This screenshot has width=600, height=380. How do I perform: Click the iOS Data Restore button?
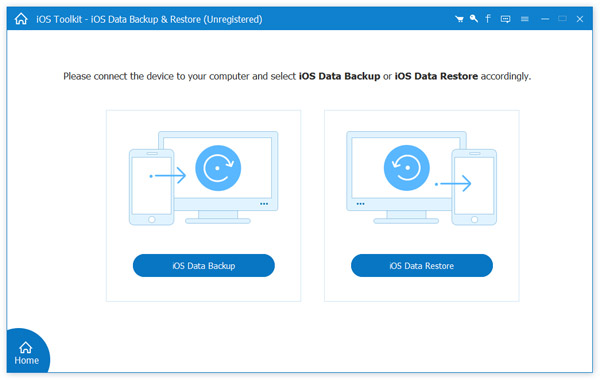pyautogui.click(x=422, y=266)
